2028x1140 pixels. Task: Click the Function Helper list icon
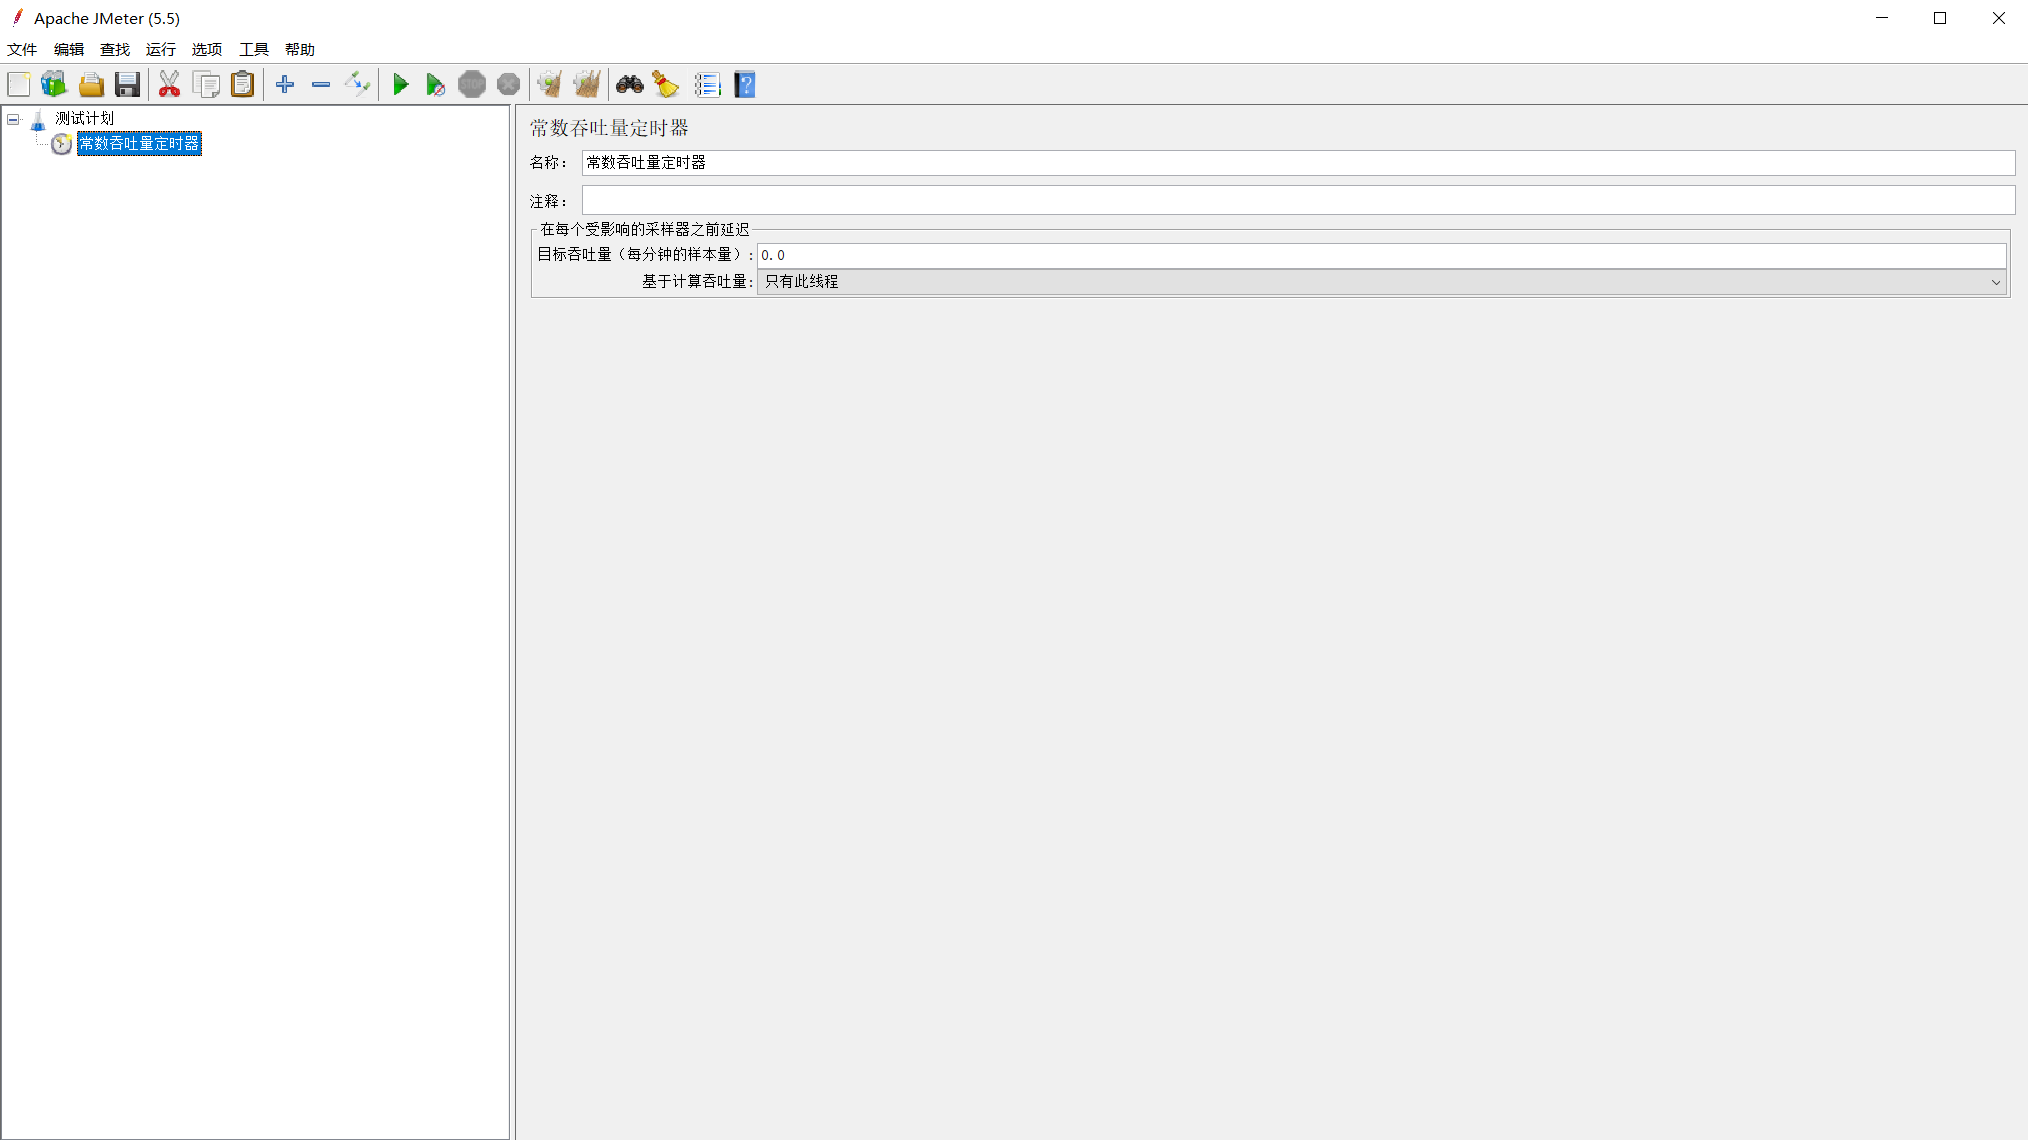[707, 85]
